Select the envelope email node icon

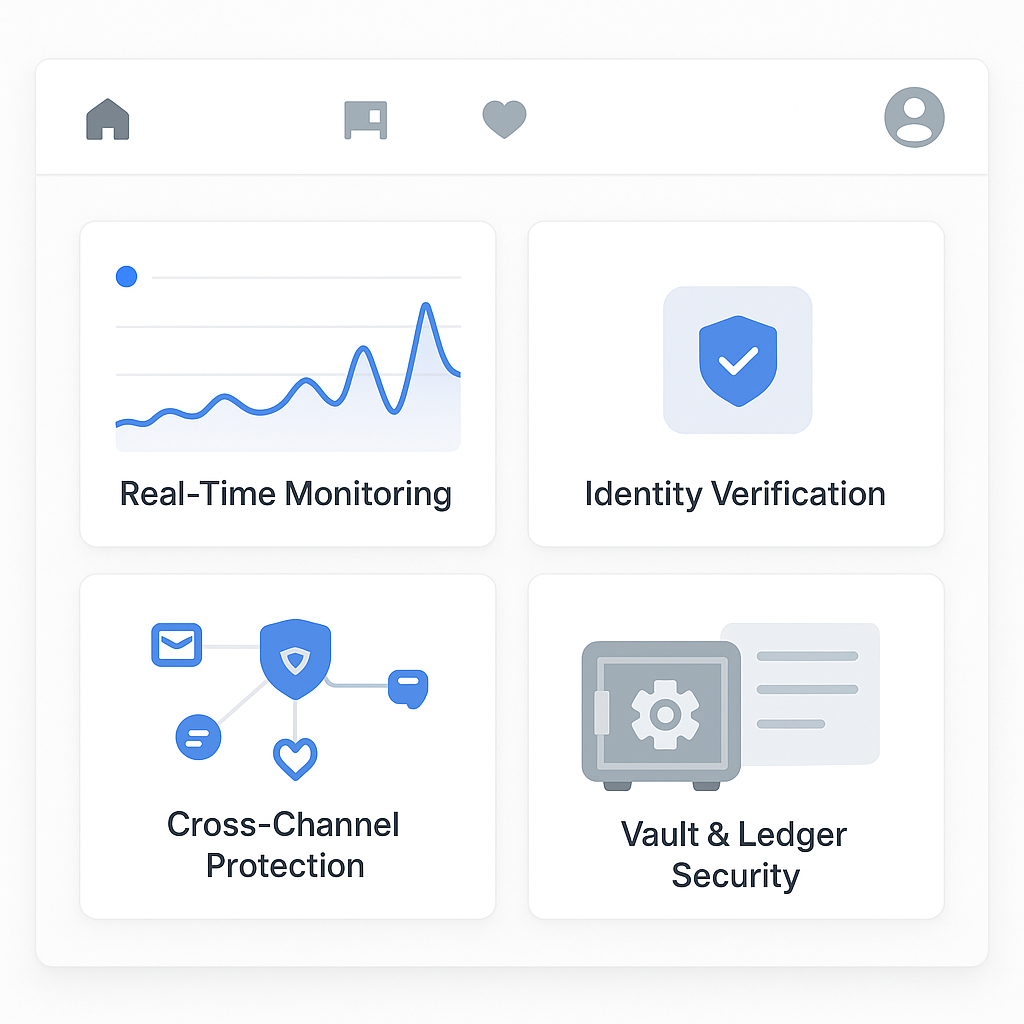176,645
